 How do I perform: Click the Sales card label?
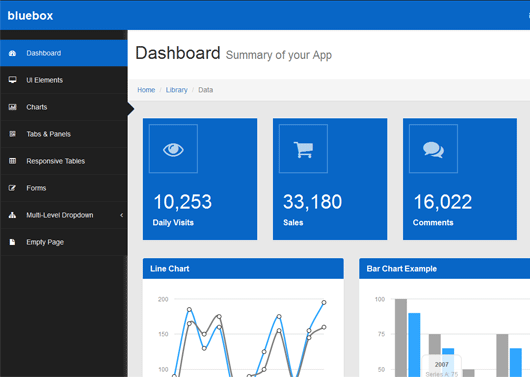click(x=293, y=222)
